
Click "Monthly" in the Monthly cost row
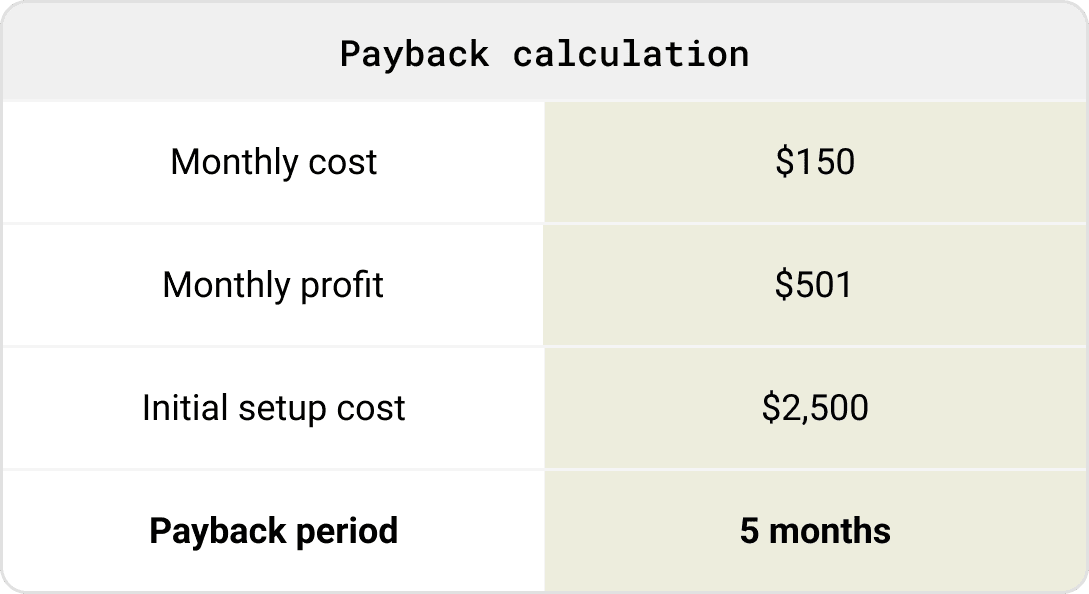click(232, 162)
